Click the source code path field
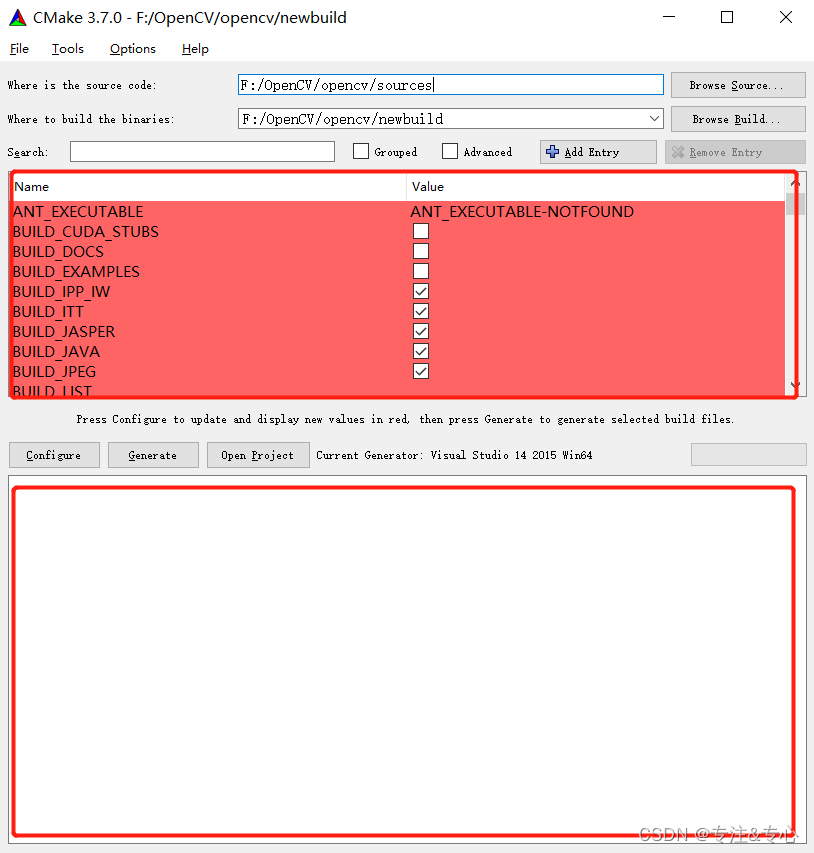This screenshot has width=814, height=853. 451,85
